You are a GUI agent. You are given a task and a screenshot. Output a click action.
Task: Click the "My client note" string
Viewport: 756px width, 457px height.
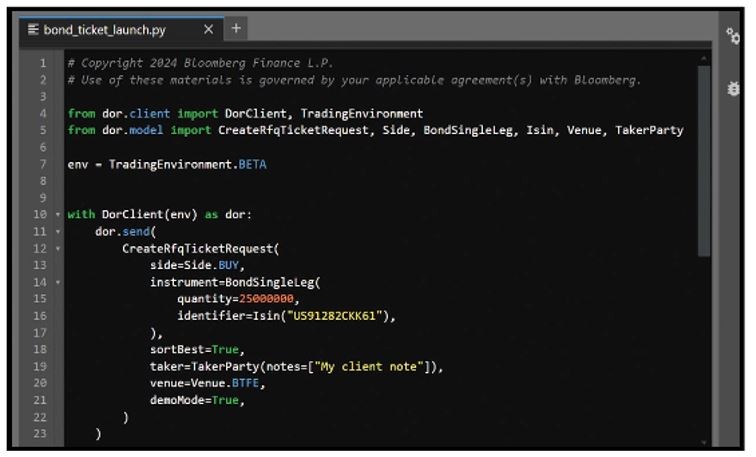(368, 366)
